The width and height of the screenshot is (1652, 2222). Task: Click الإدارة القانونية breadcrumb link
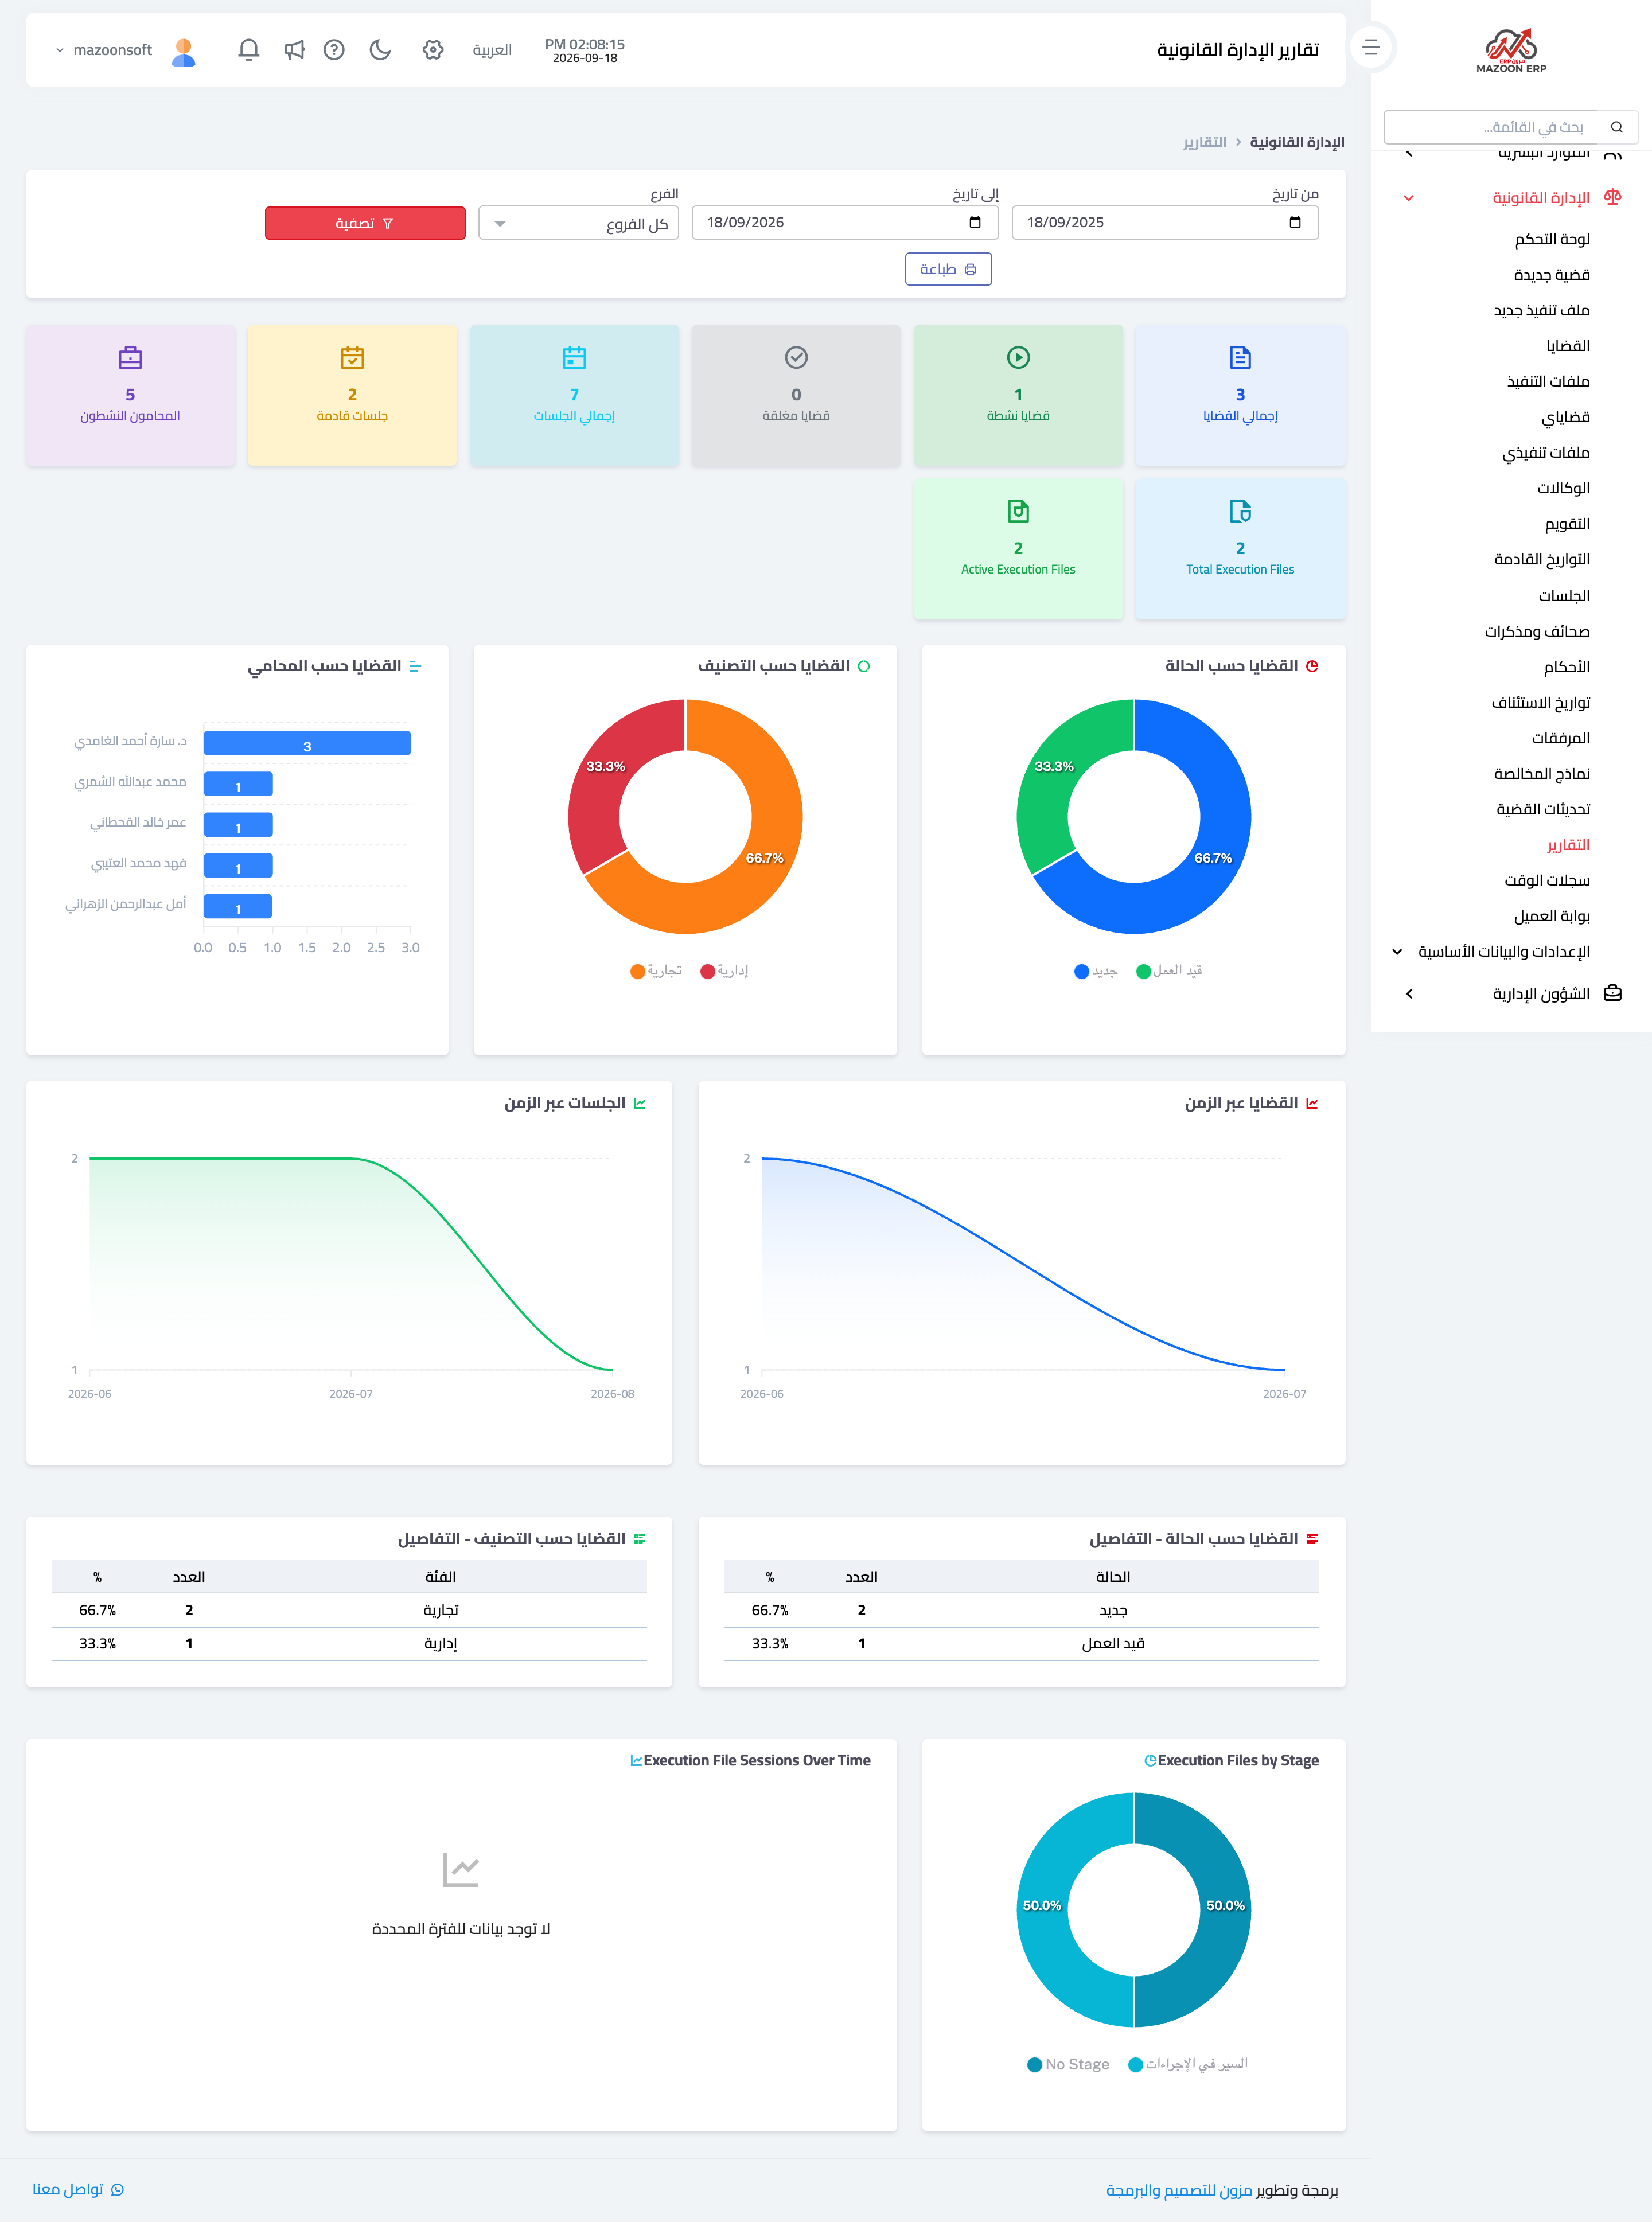click(x=1297, y=142)
